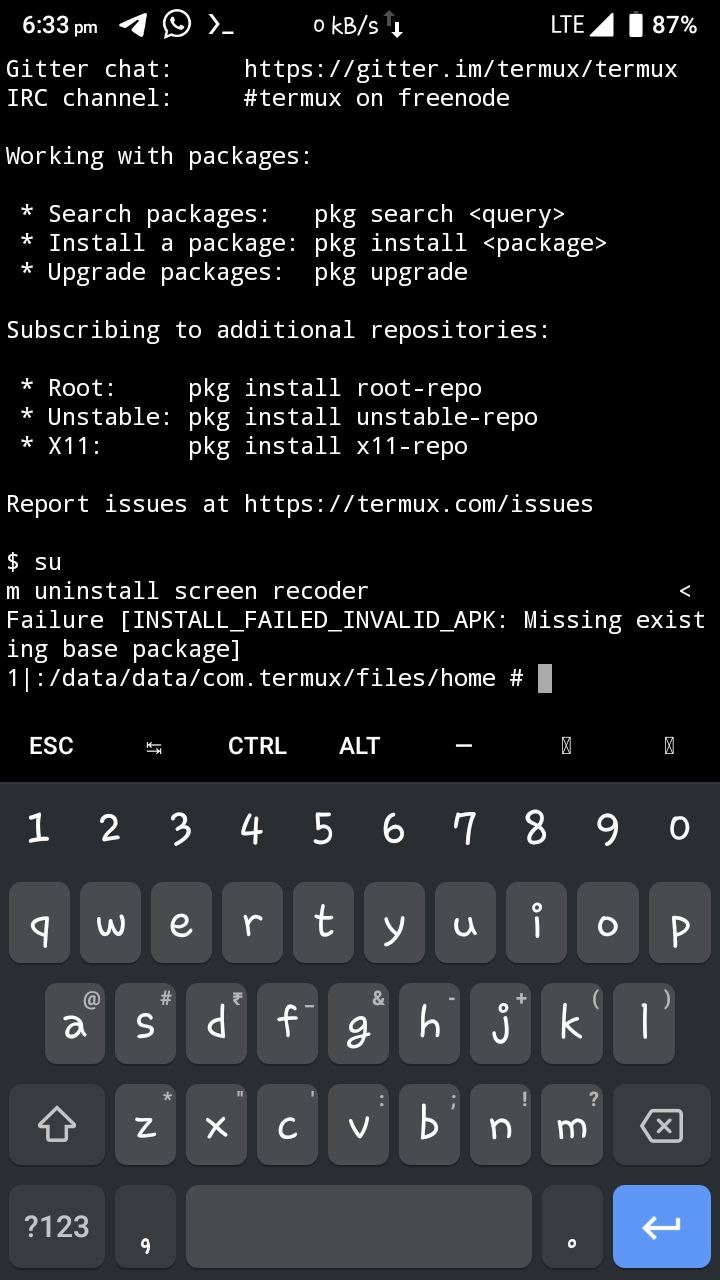Tap the space bar

click(359, 1227)
